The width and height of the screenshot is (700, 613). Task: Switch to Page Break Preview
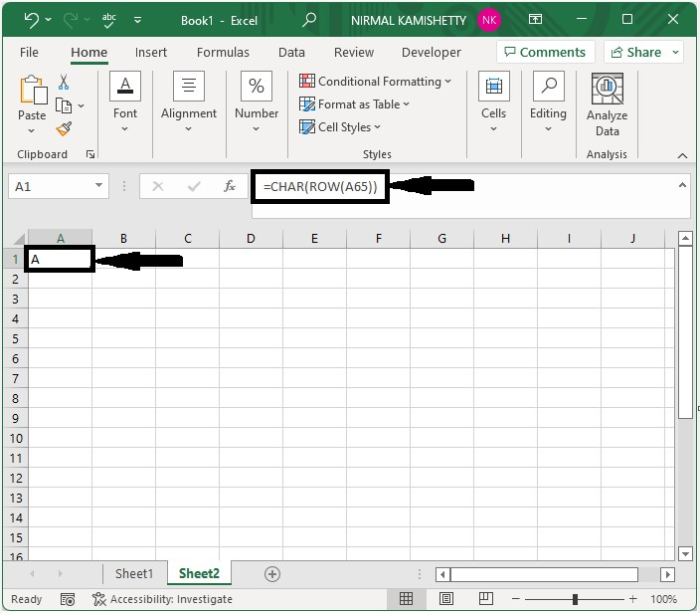(486, 599)
